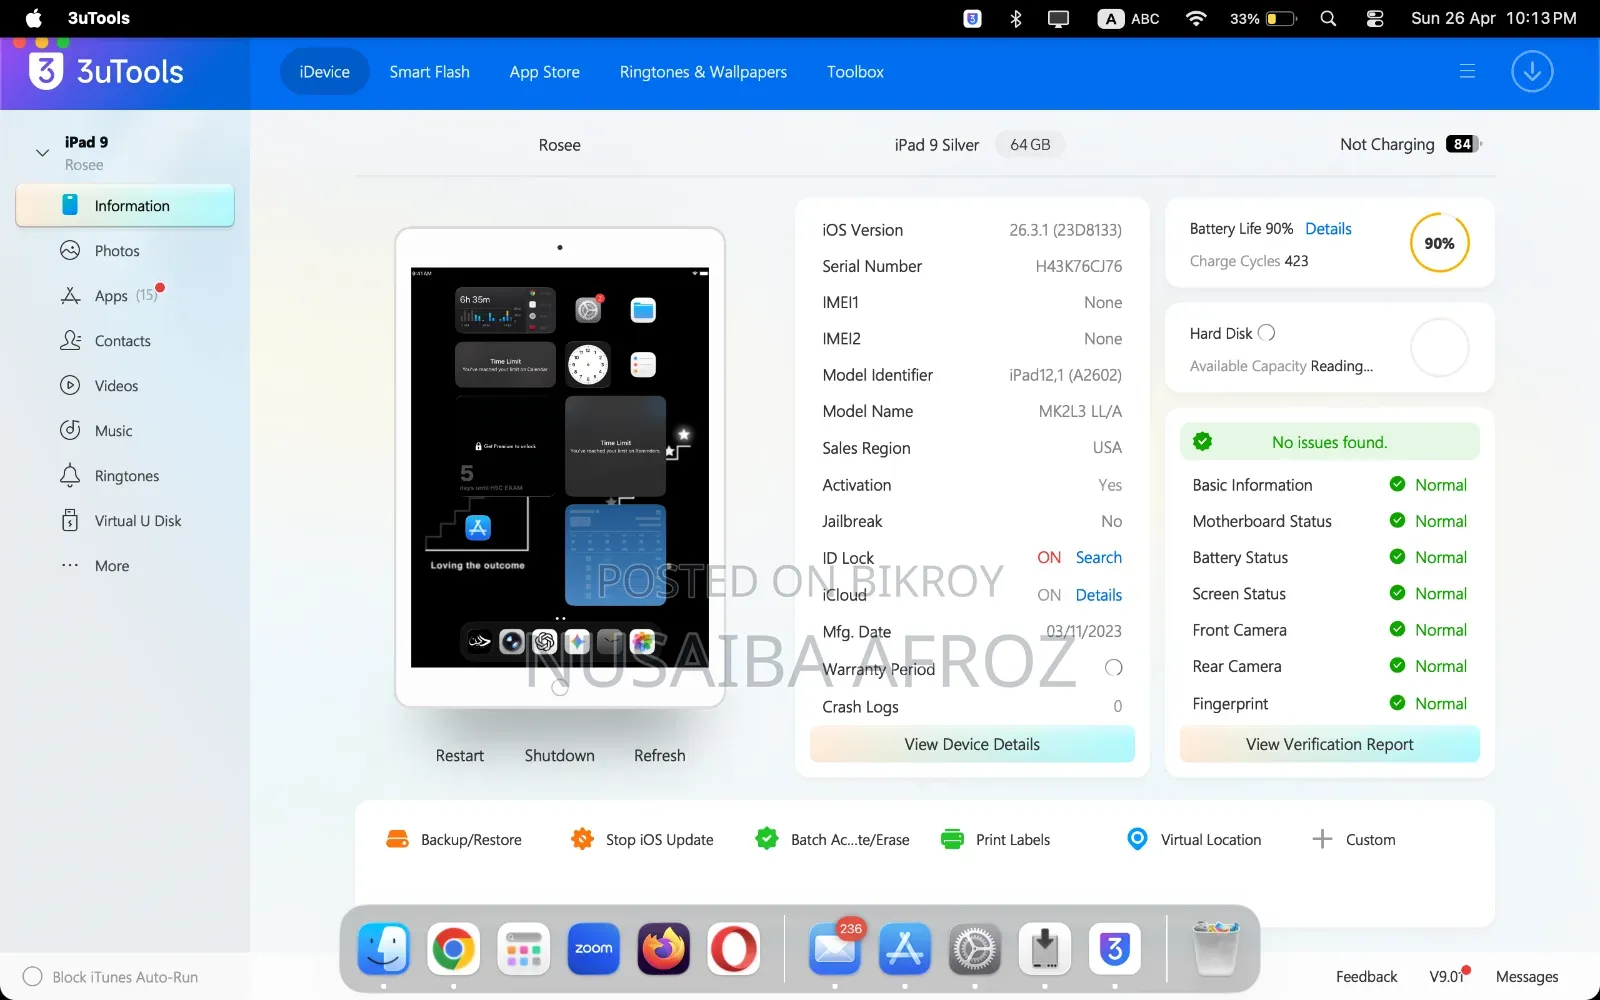Click Refresh under the device preview

click(660, 756)
